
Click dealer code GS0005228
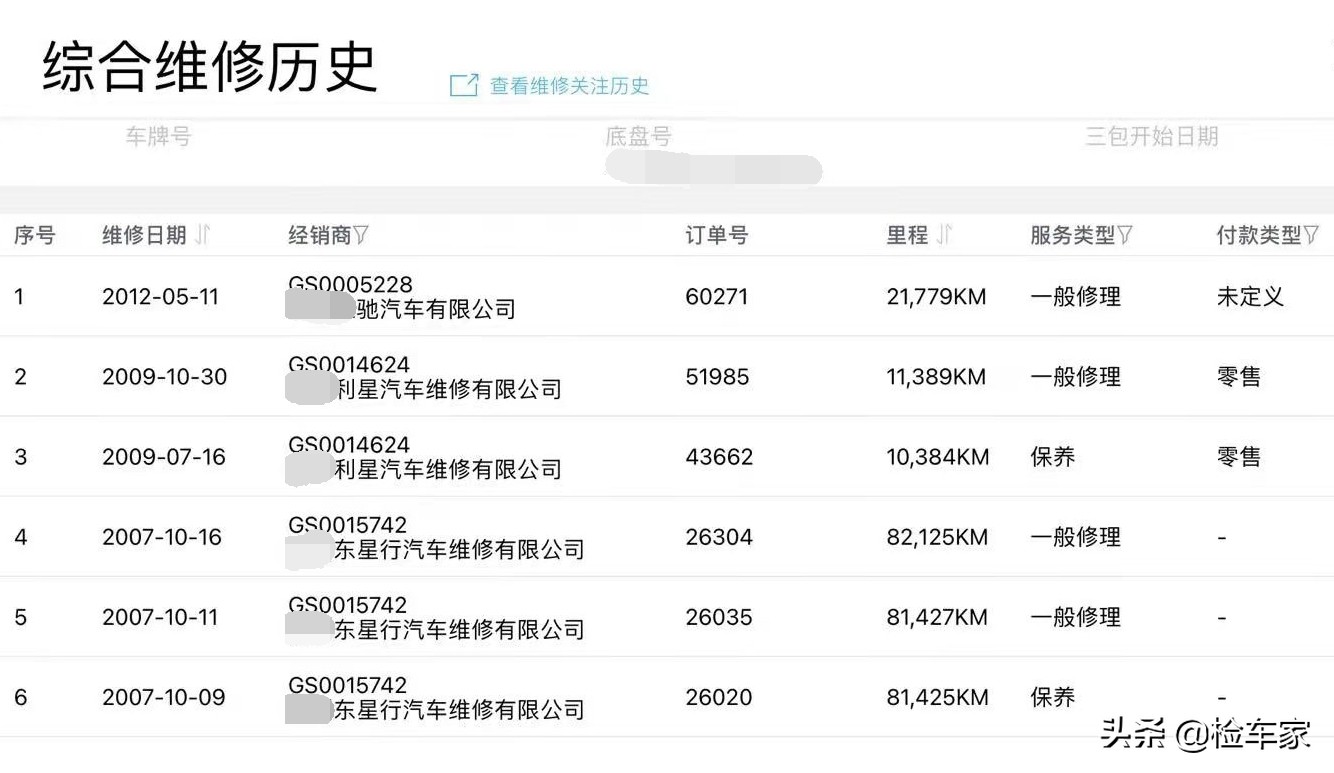point(350,285)
